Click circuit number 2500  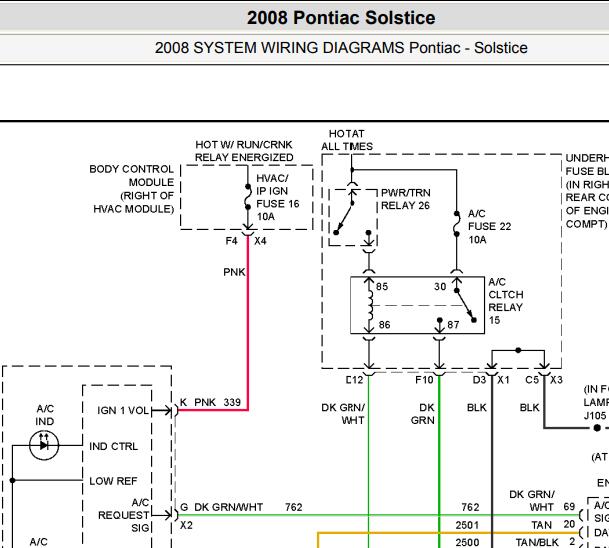pos(467,542)
